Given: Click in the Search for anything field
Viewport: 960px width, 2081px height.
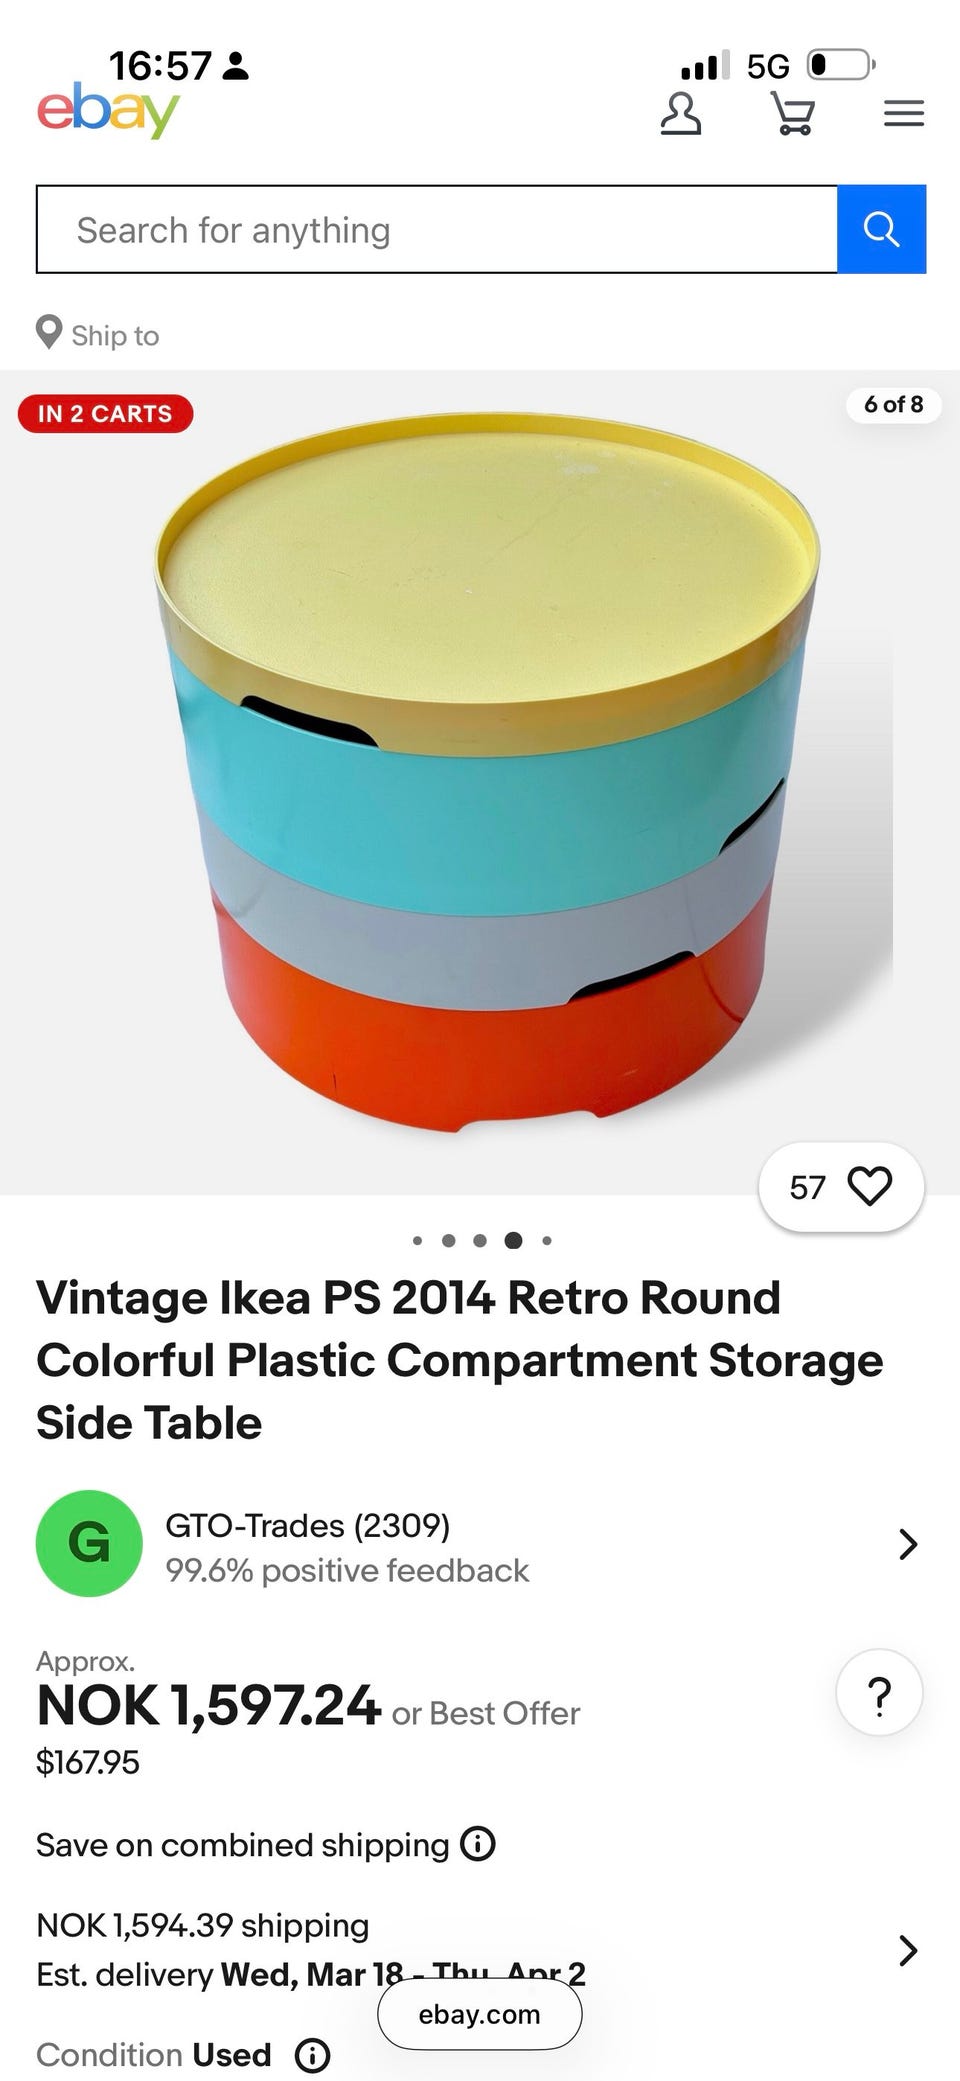Looking at the screenshot, I should point(437,229).
